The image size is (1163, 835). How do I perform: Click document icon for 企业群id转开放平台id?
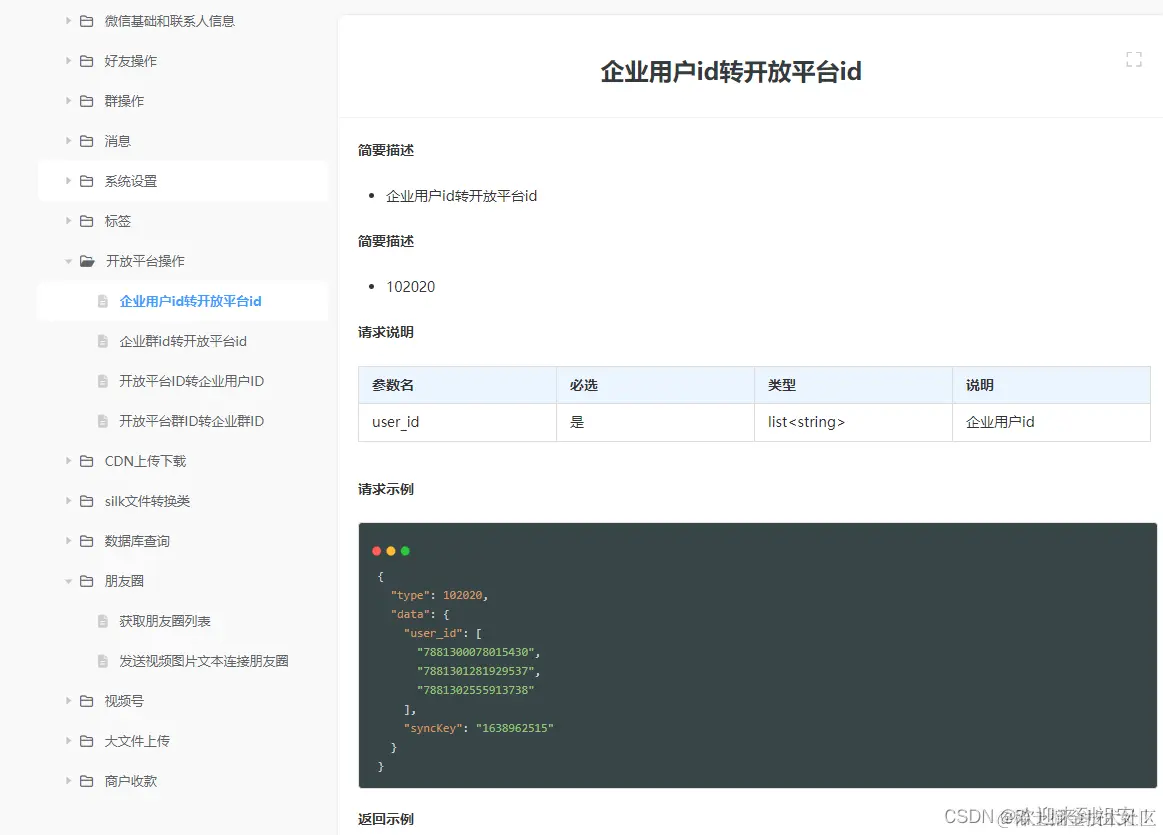click(103, 341)
